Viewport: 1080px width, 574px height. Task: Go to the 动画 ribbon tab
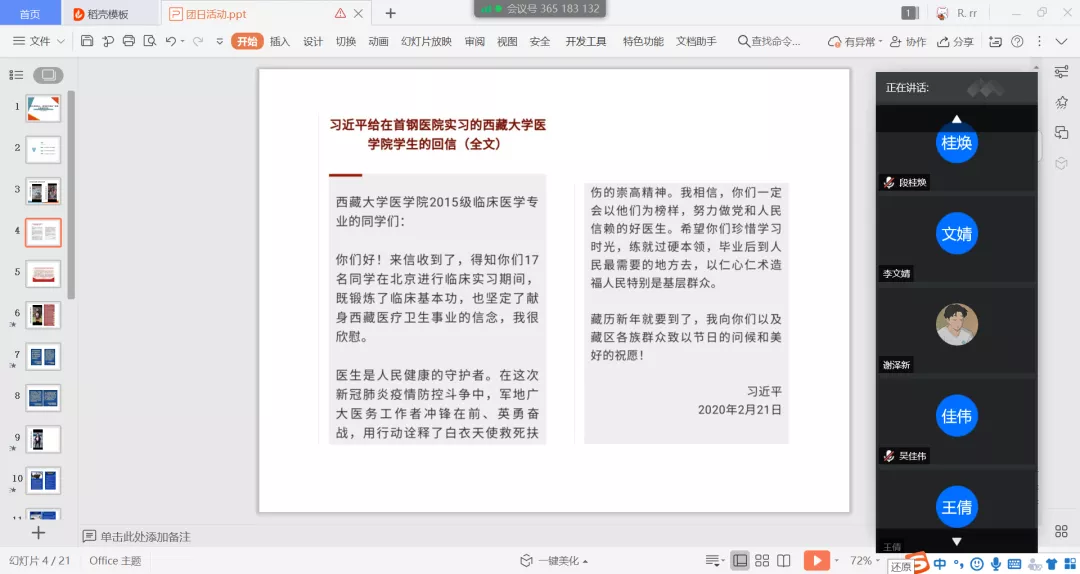pyautogui.click(x=378, y=41)
